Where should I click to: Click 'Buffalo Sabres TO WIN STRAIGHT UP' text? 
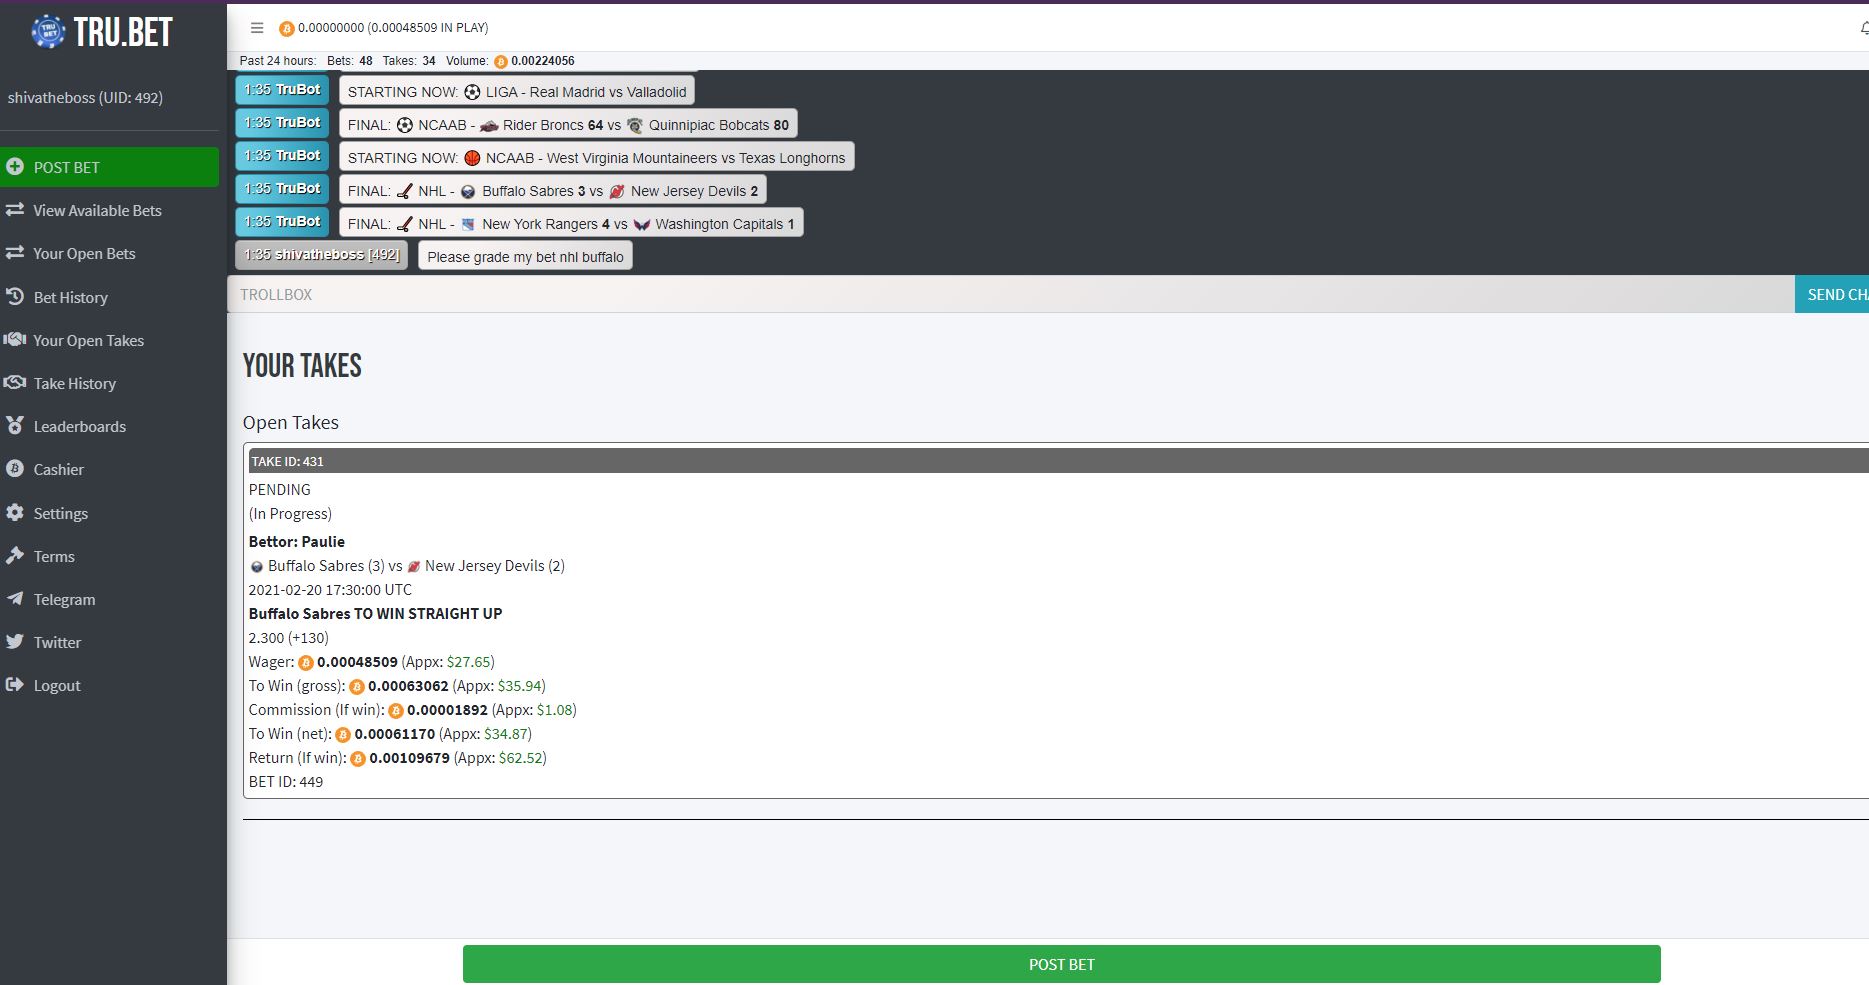(375, 614)
